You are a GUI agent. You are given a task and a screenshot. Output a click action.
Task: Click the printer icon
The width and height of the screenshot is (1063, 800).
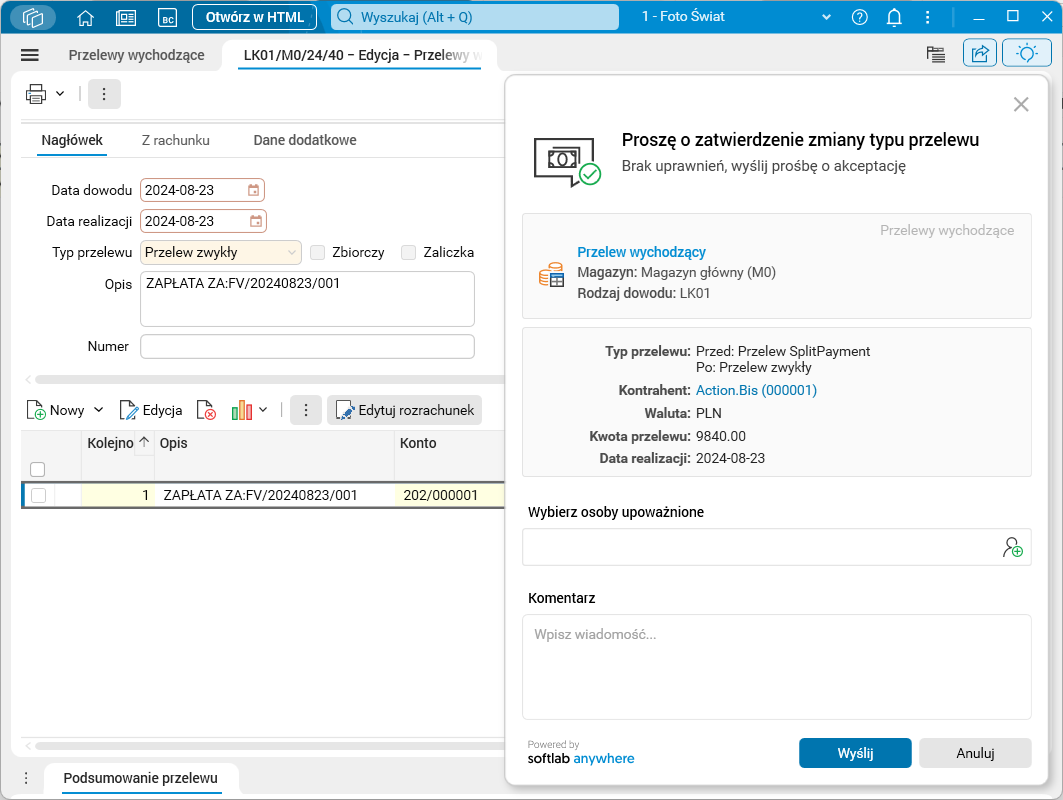[36, 94]
